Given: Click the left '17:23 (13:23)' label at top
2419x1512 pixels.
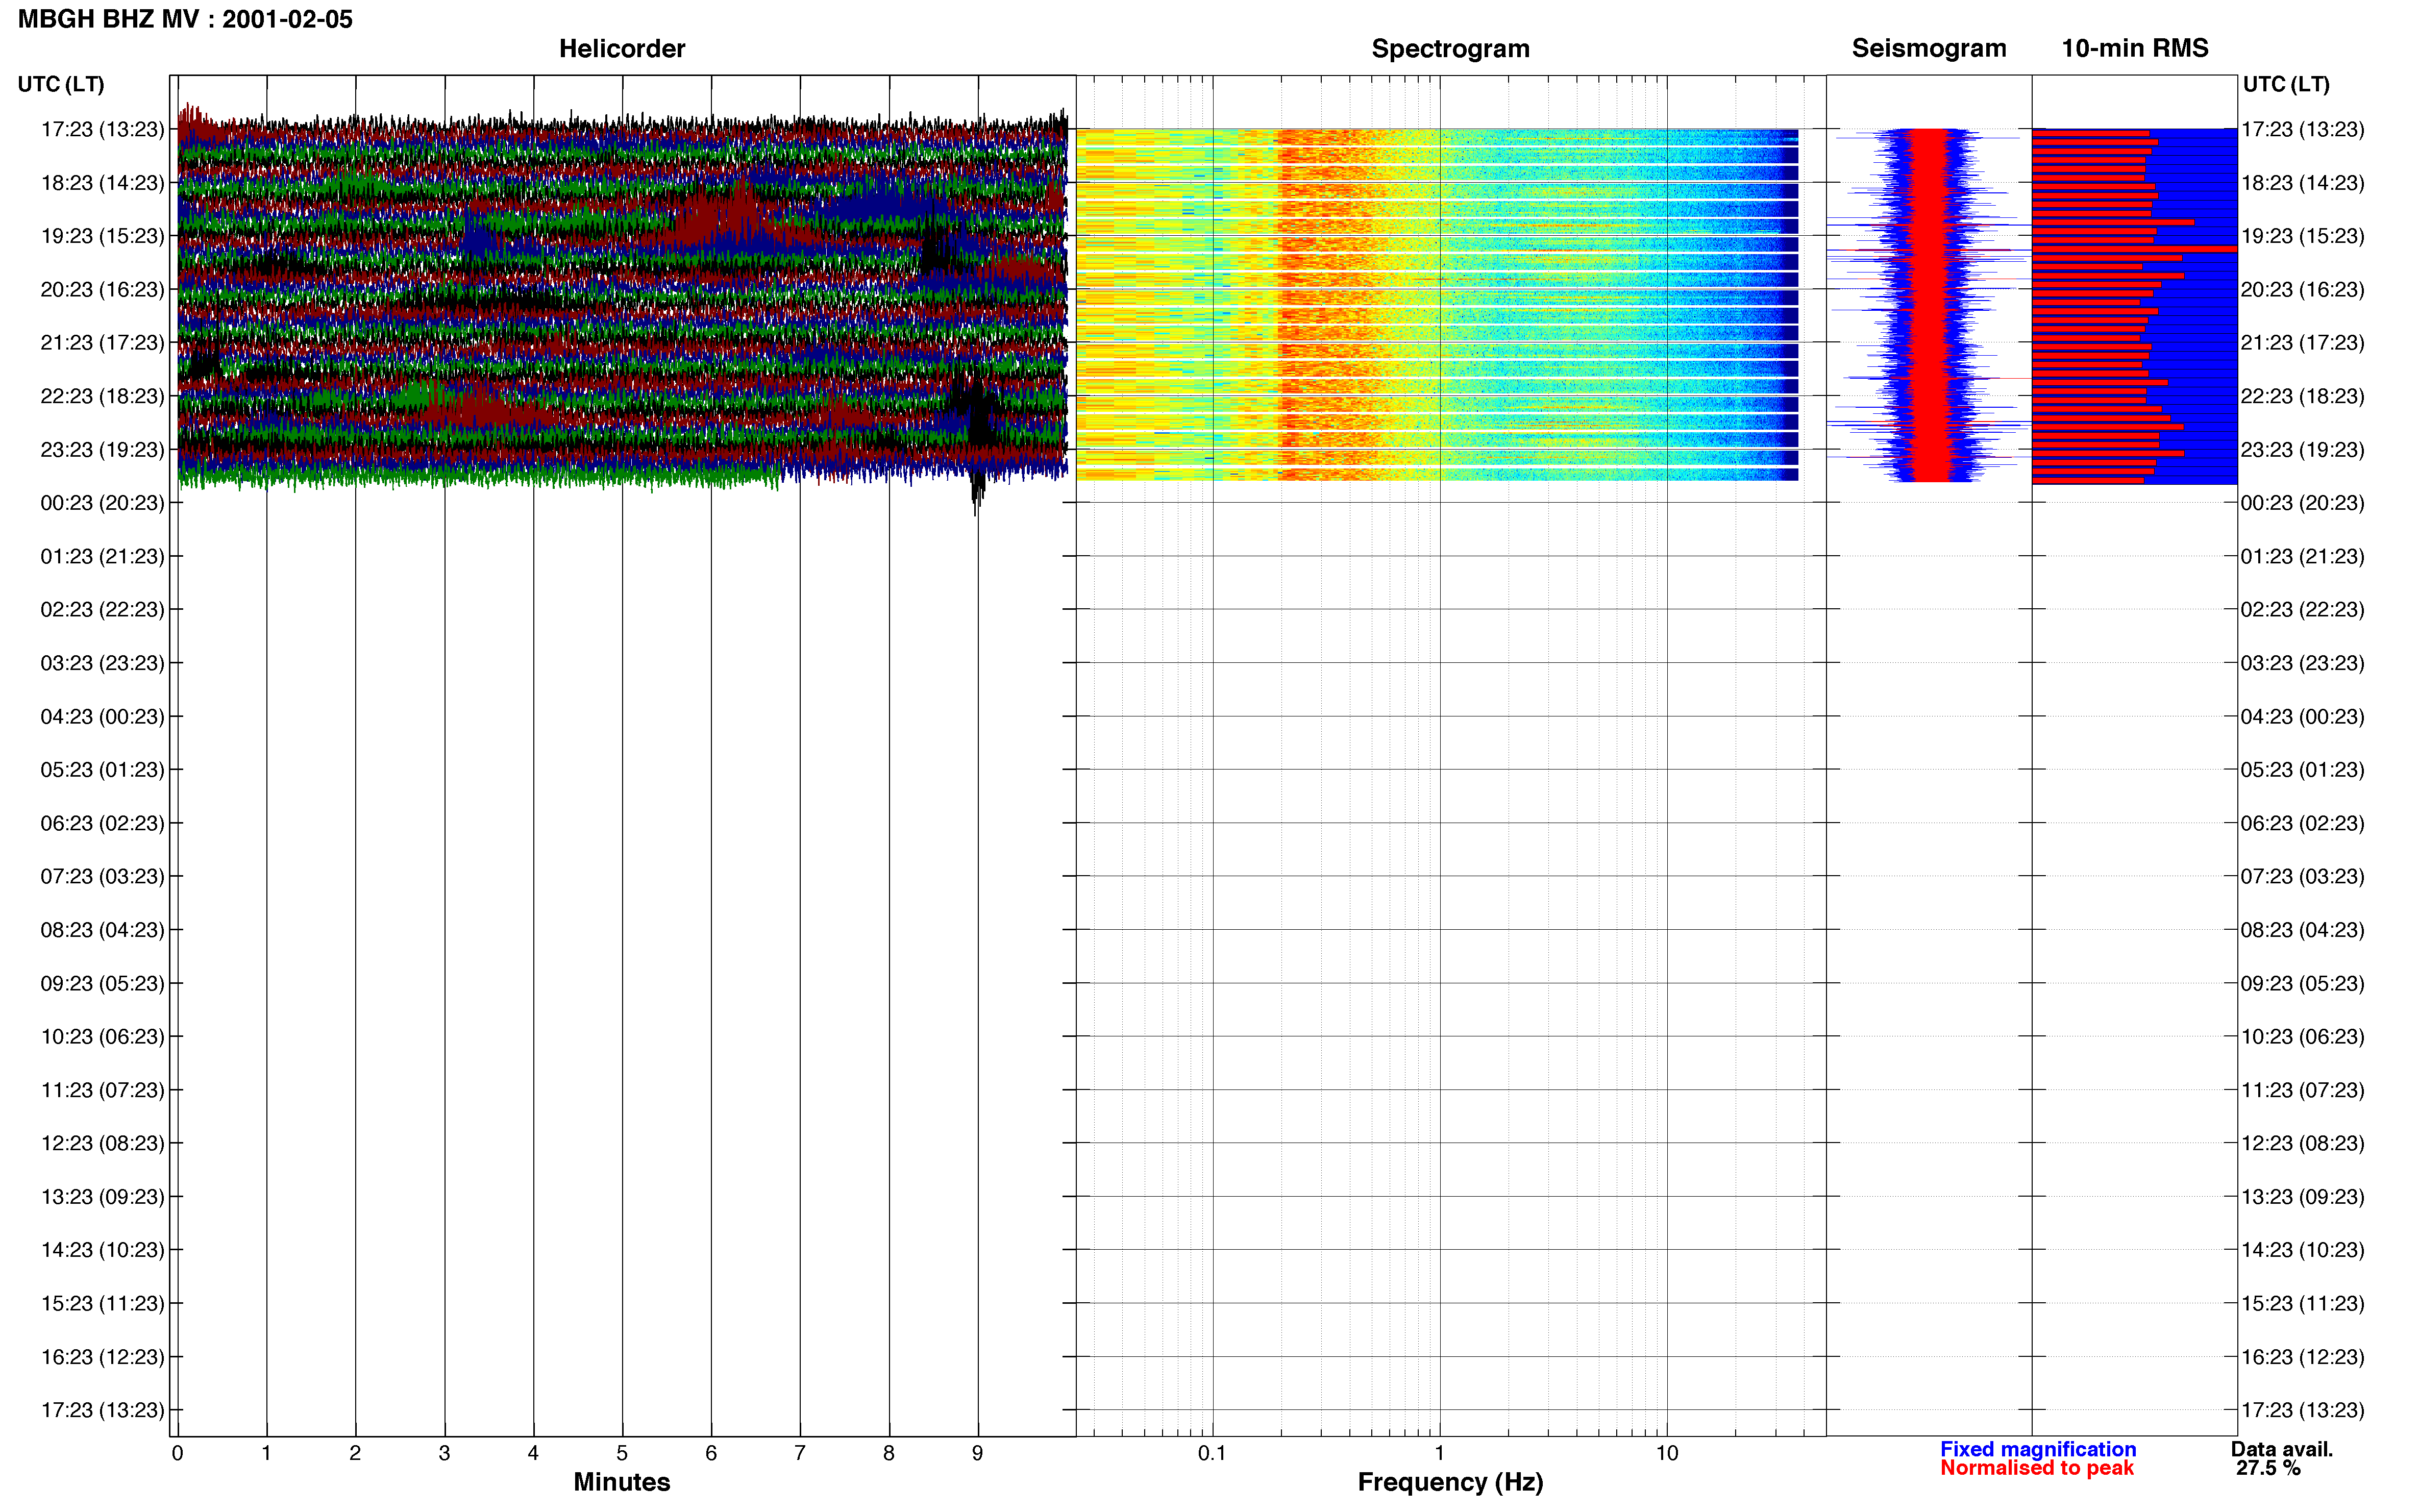Looking at the screenshot, I should click(102, 129).
